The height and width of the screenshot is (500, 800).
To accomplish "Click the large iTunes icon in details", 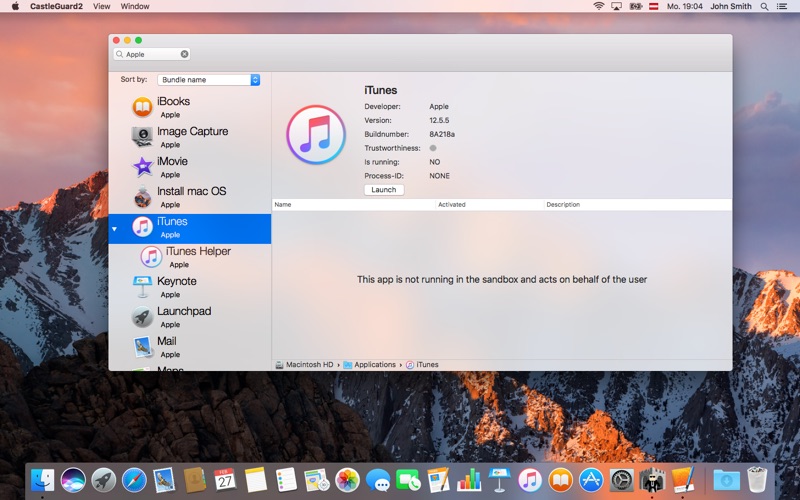I will tap(316, 135).
